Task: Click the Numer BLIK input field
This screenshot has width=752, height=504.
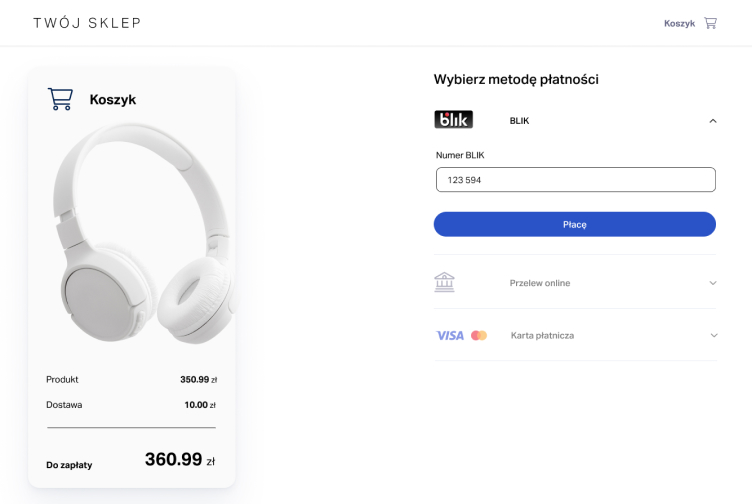Action: (x=575, y=180)
